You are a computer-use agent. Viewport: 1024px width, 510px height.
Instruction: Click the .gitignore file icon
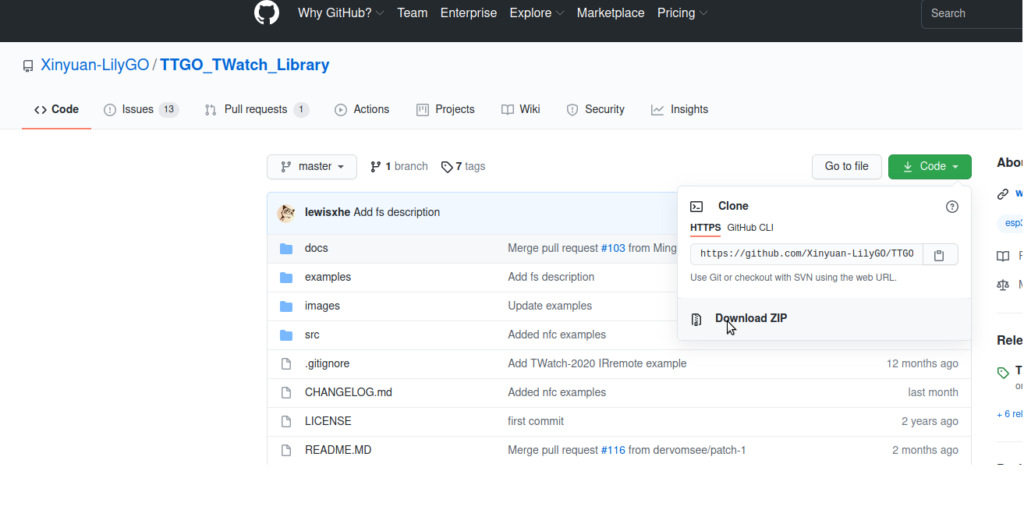(x=286, y=364)
